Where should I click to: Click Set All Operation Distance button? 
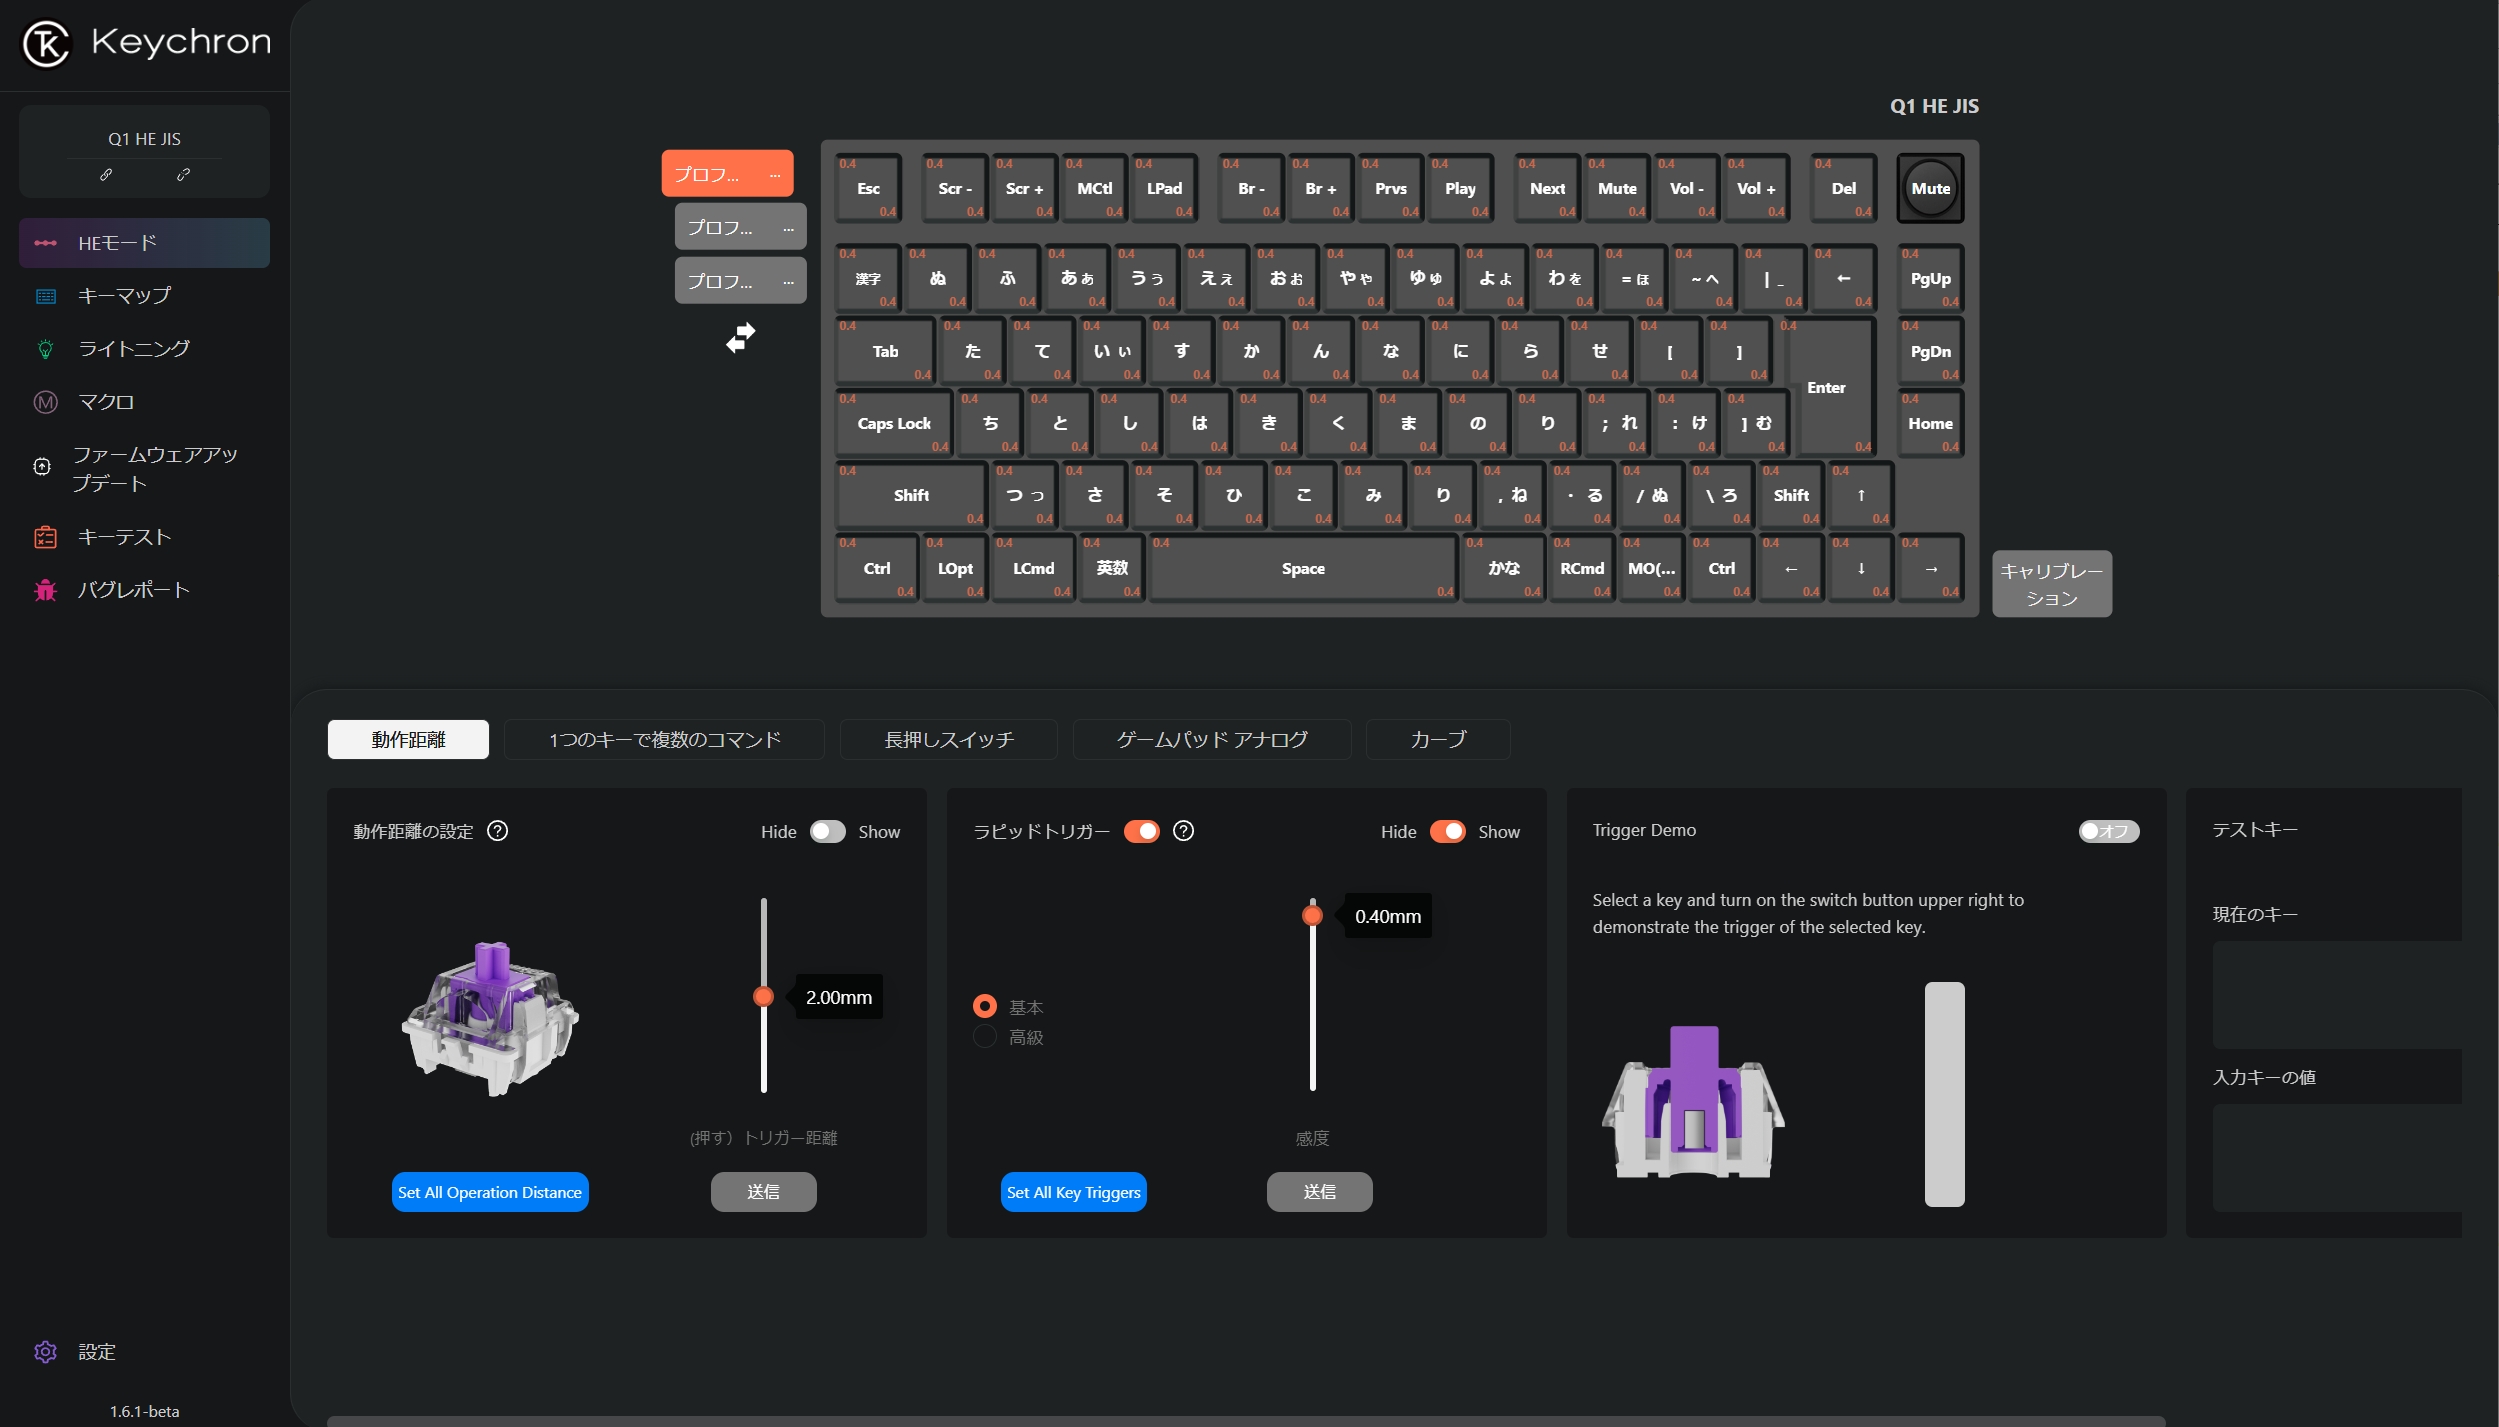click(490, 1192)
